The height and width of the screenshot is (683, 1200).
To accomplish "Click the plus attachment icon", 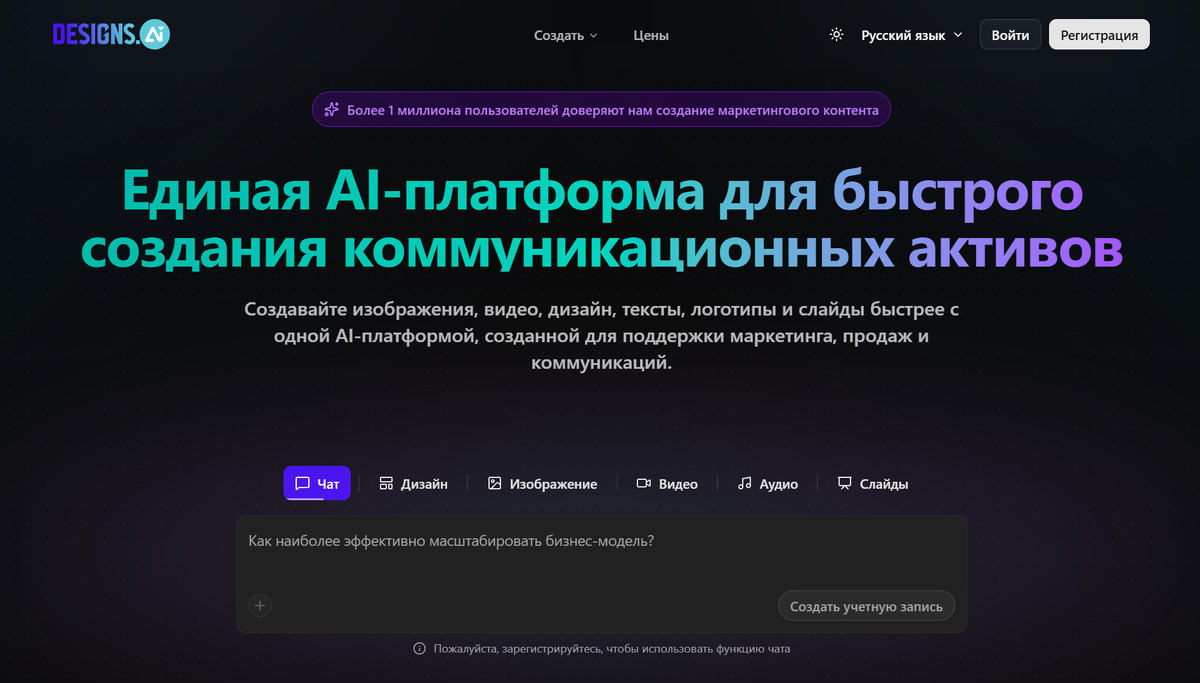I will [260, 605].
